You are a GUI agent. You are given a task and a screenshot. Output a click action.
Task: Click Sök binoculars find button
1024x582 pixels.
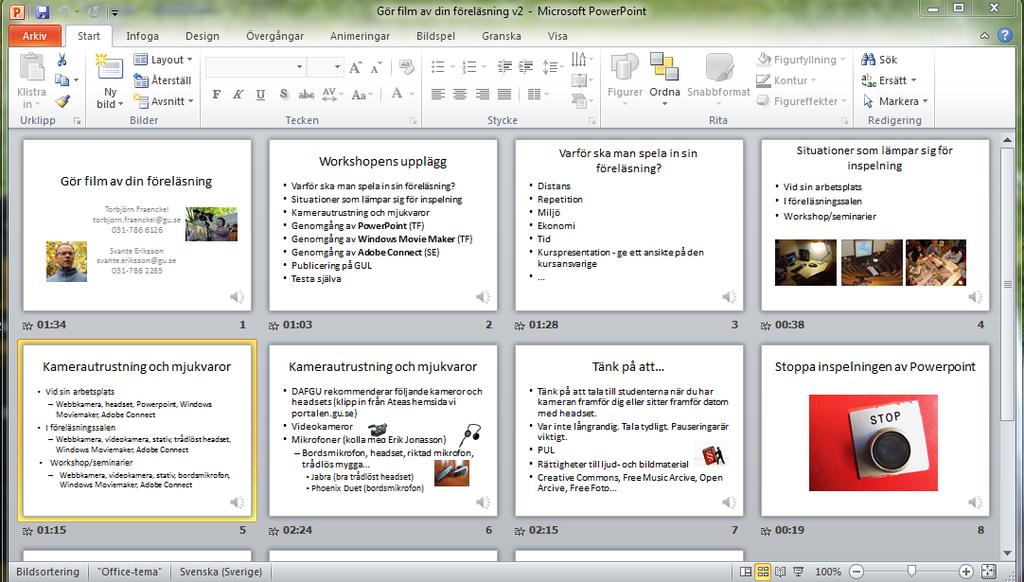(879, 59)
